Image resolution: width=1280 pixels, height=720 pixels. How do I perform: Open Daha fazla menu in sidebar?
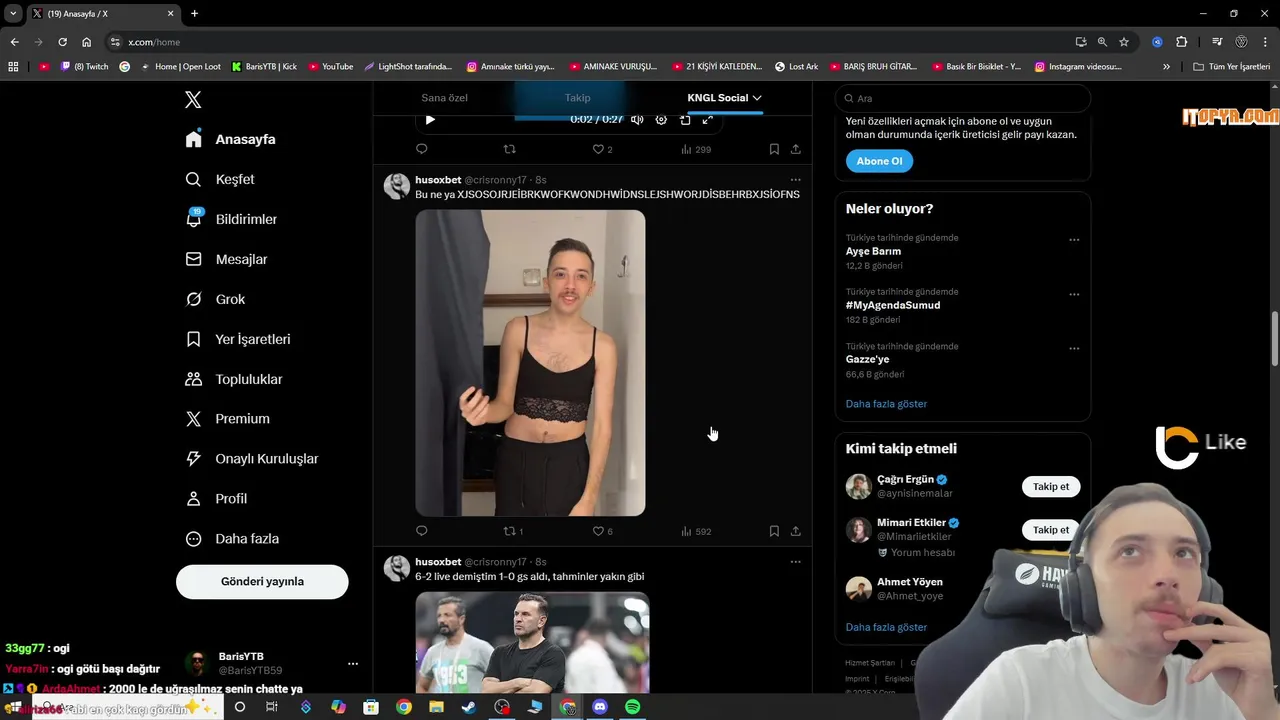pyautogui.click(x=233, y=539)
